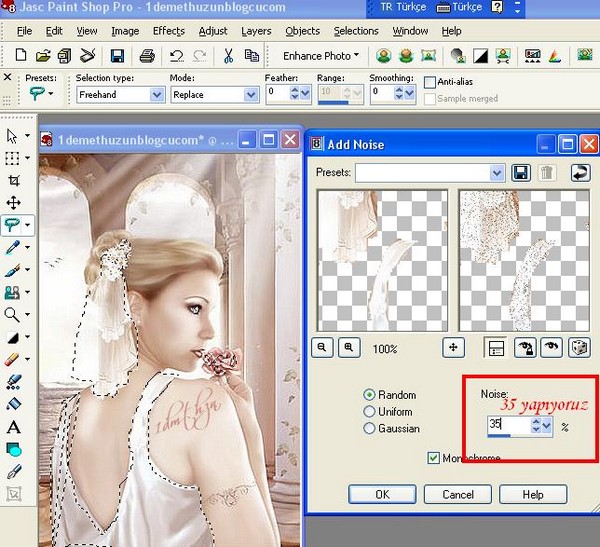Enable the Anti-alias checkbox
Viewport: 600px width, 547px height.
coord(430,82)
